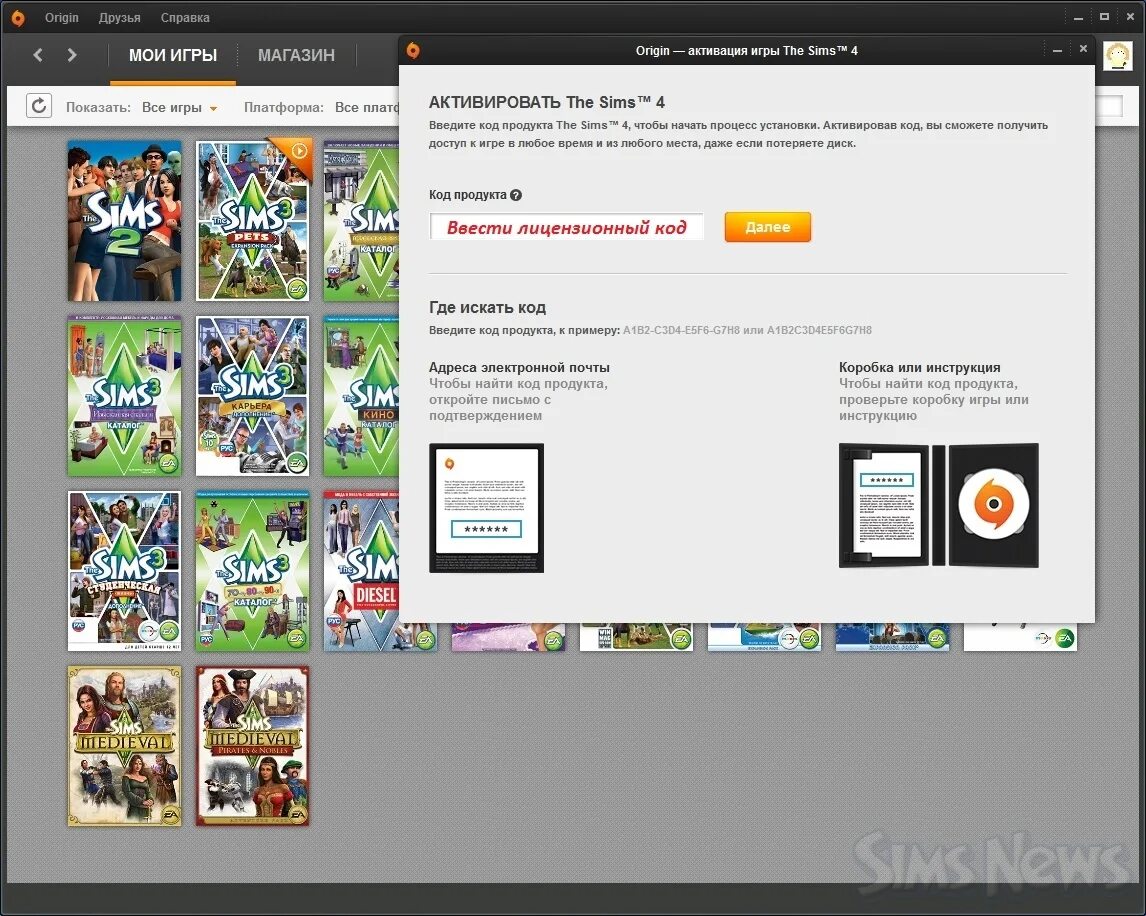The width and height of the screenshot is (1146, 916).
Task: Open the Справка menu
Action: pos(185,18)
